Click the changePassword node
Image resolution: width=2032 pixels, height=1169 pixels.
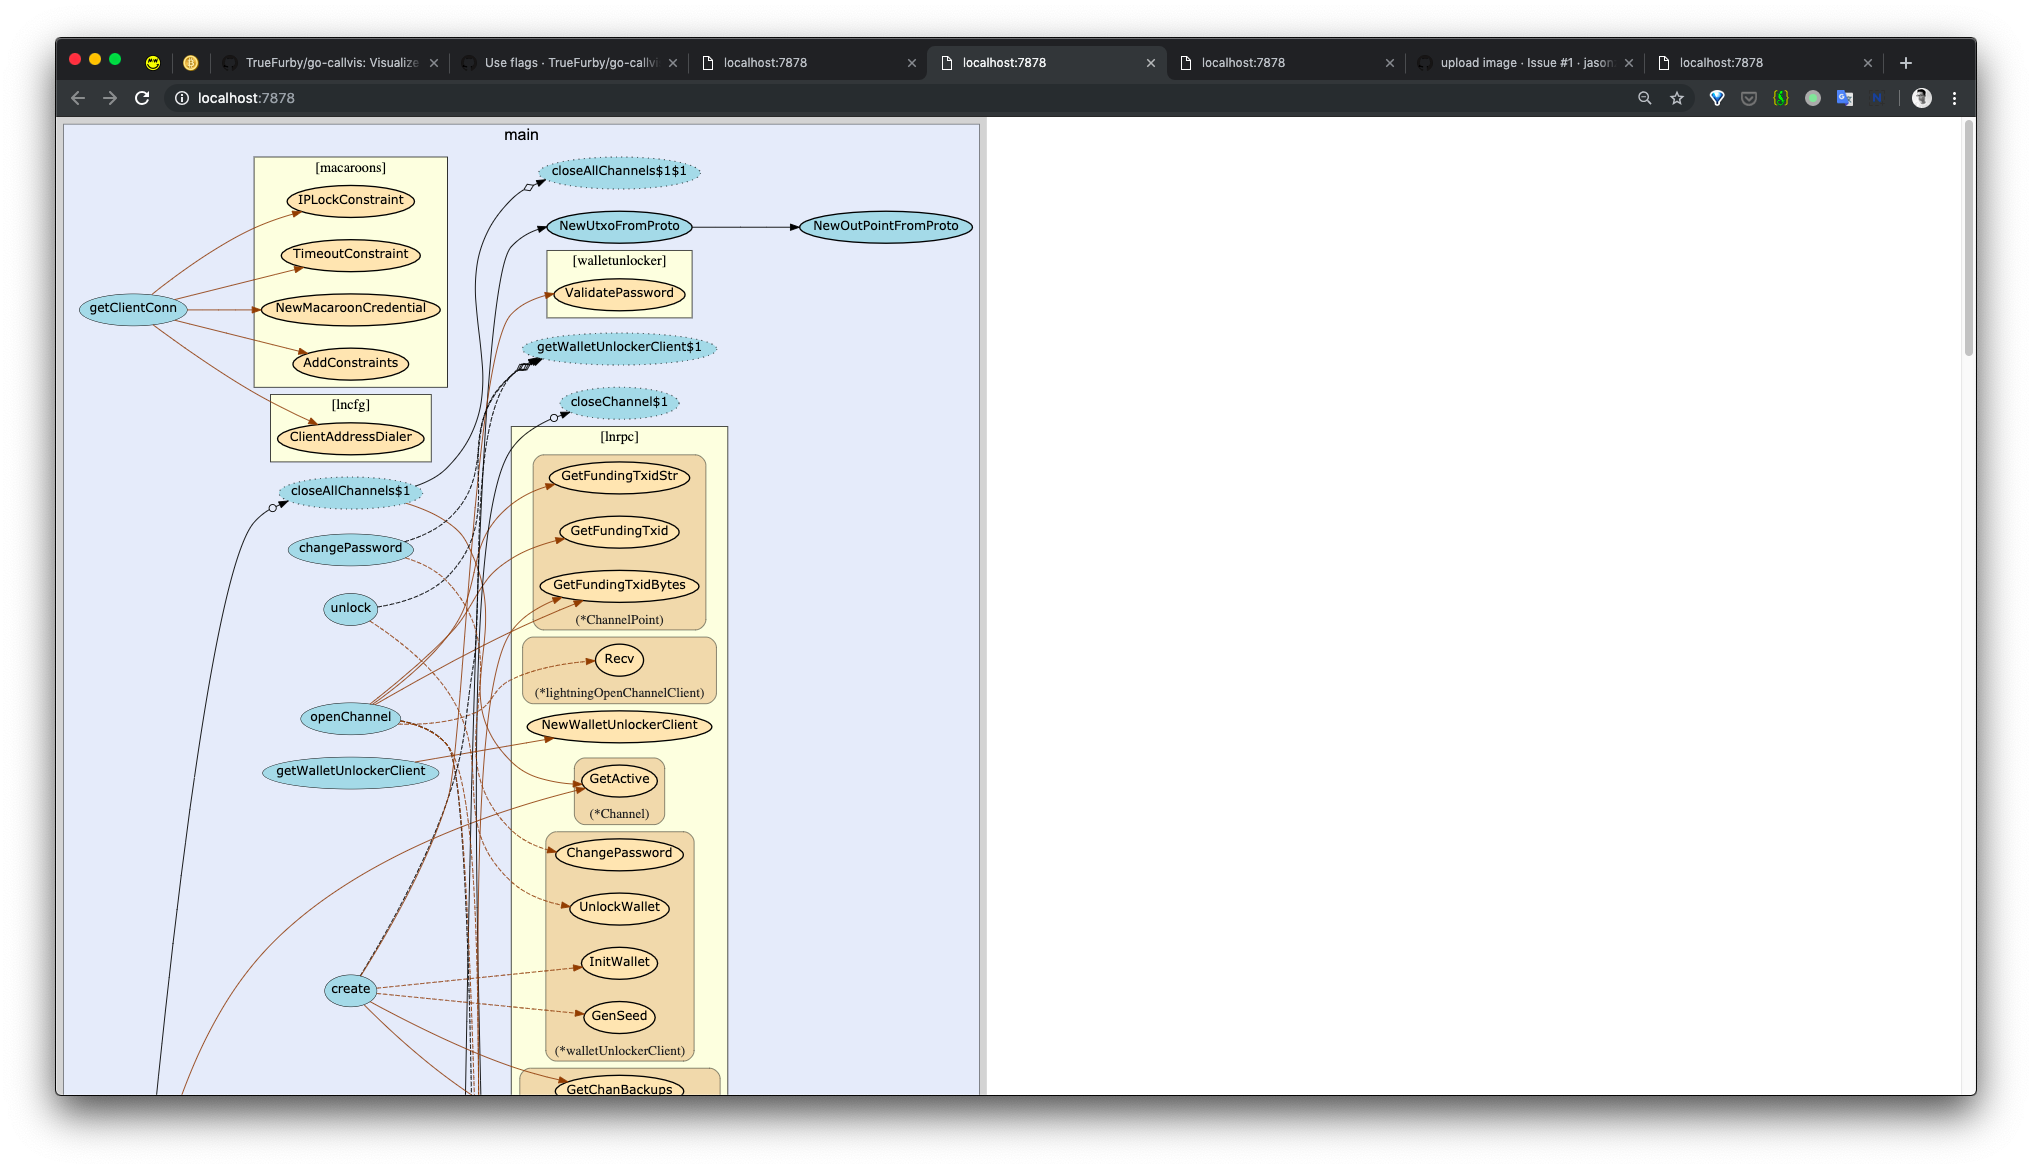pos(351,548)
